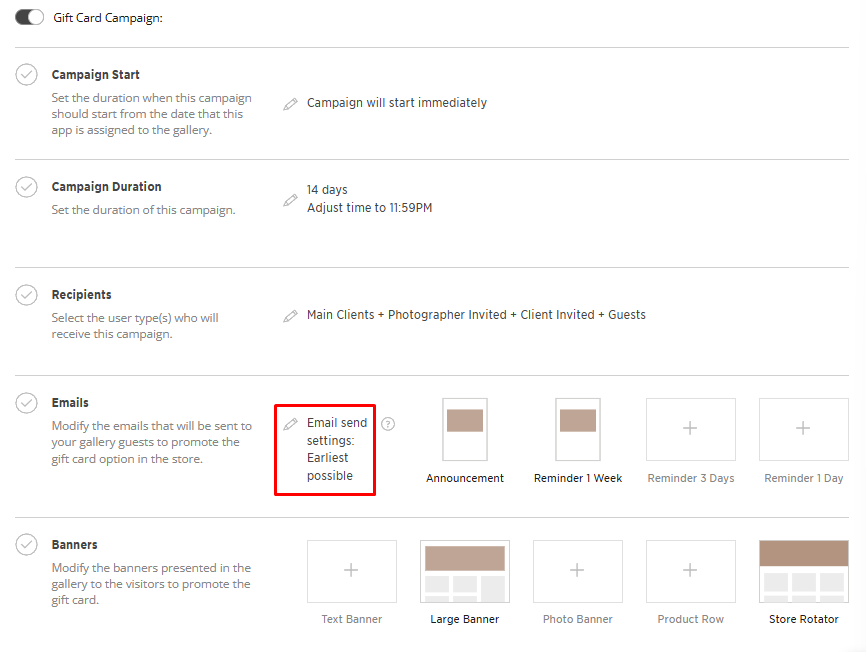Click pencil icon beside Campaign will start immediately

coord(290,103)
